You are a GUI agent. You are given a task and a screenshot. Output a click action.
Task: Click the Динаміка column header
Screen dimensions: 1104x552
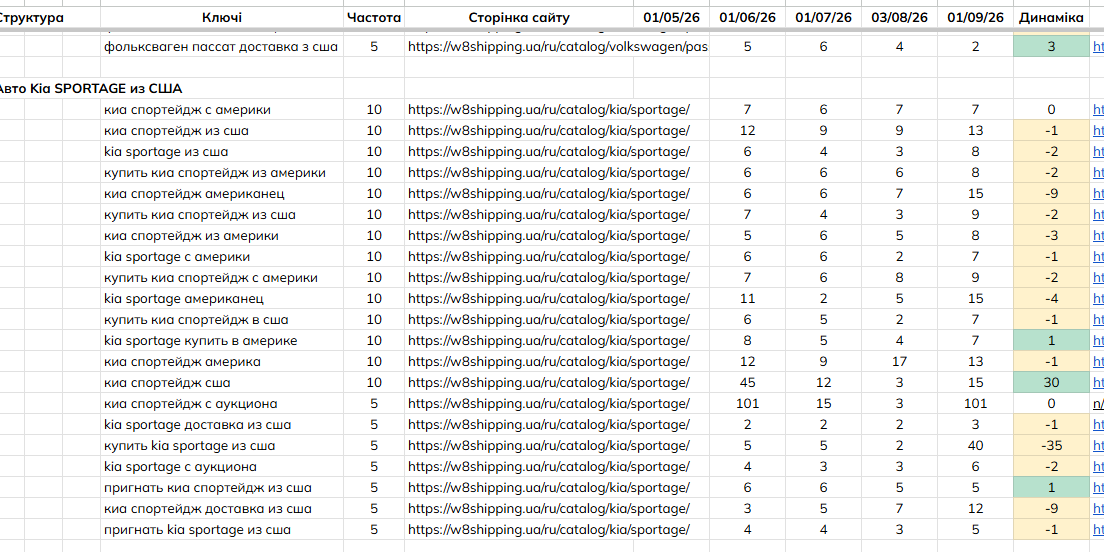point(1051,18)
